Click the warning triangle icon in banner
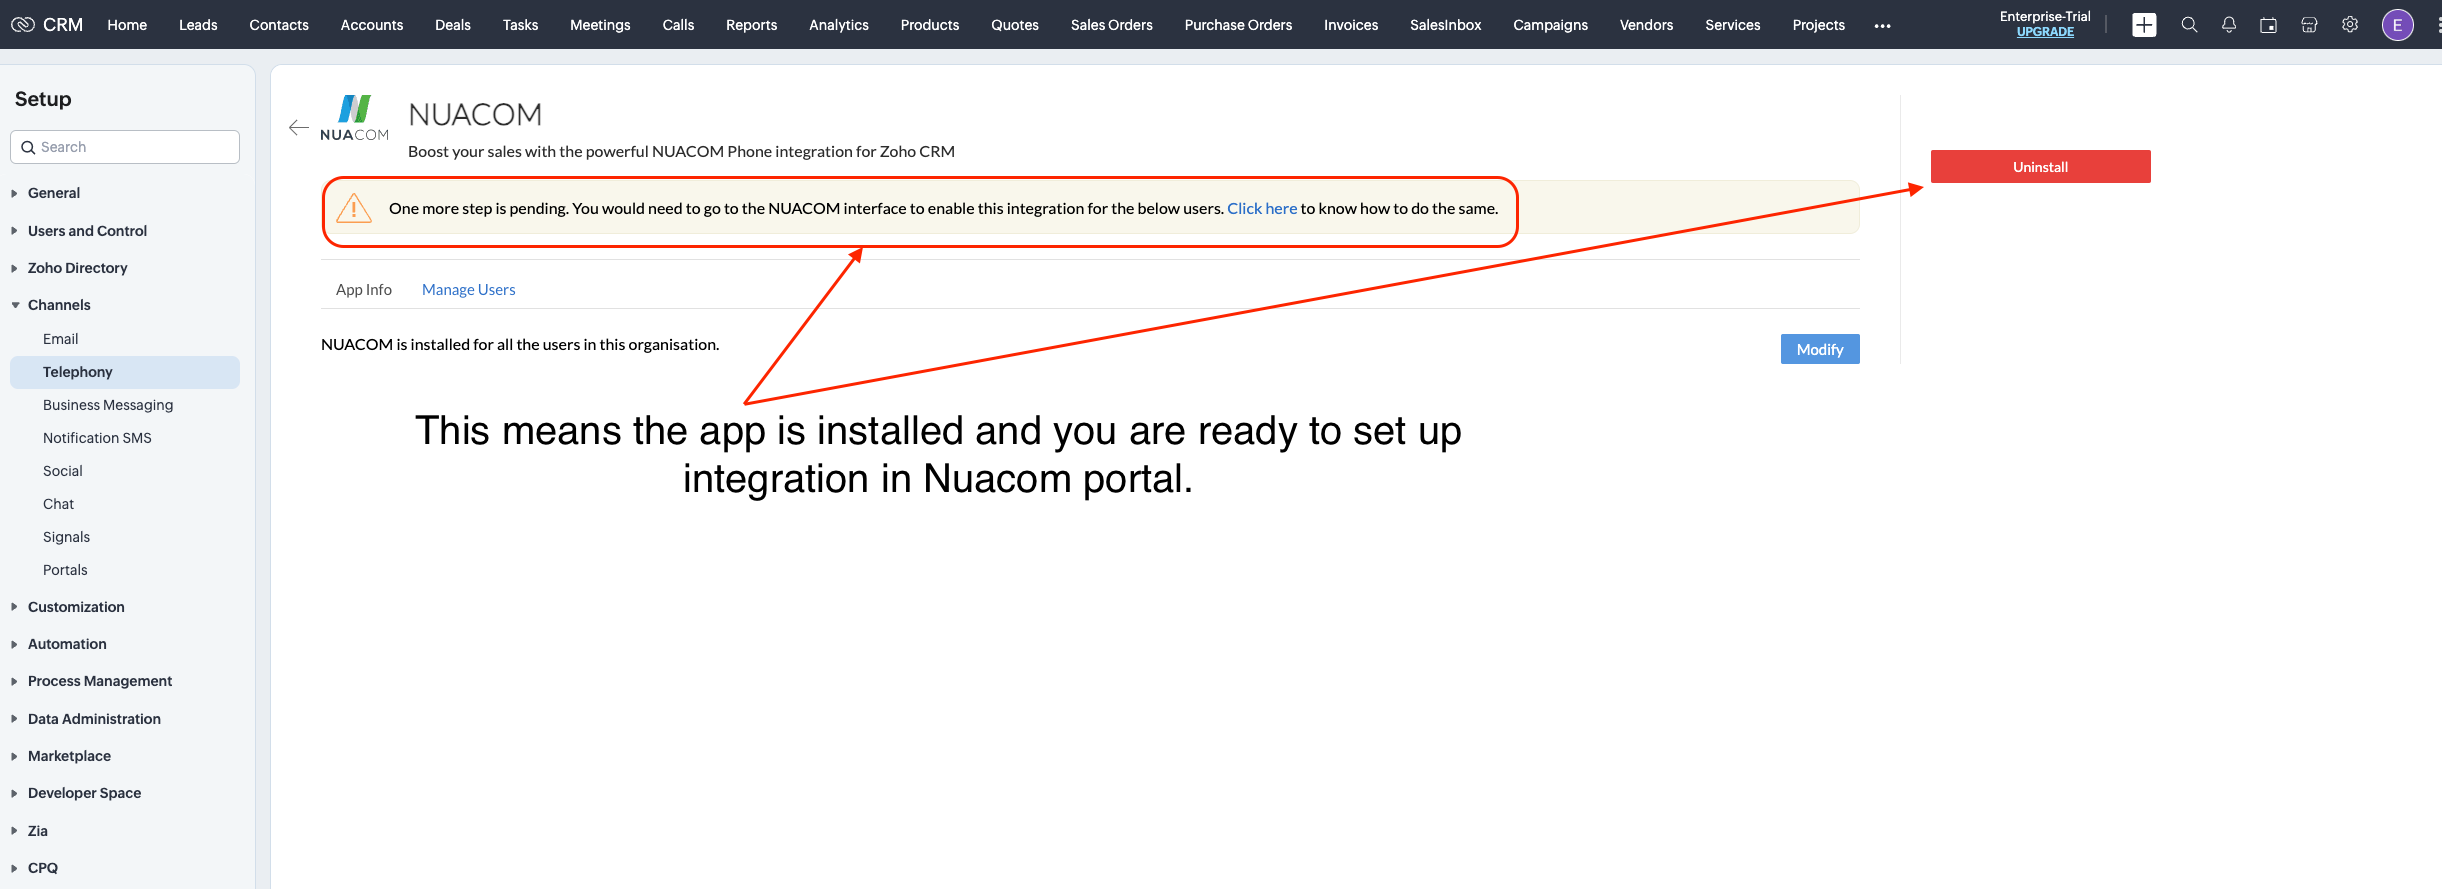This screenshot has width=2442, height=889. click(354, 208)
